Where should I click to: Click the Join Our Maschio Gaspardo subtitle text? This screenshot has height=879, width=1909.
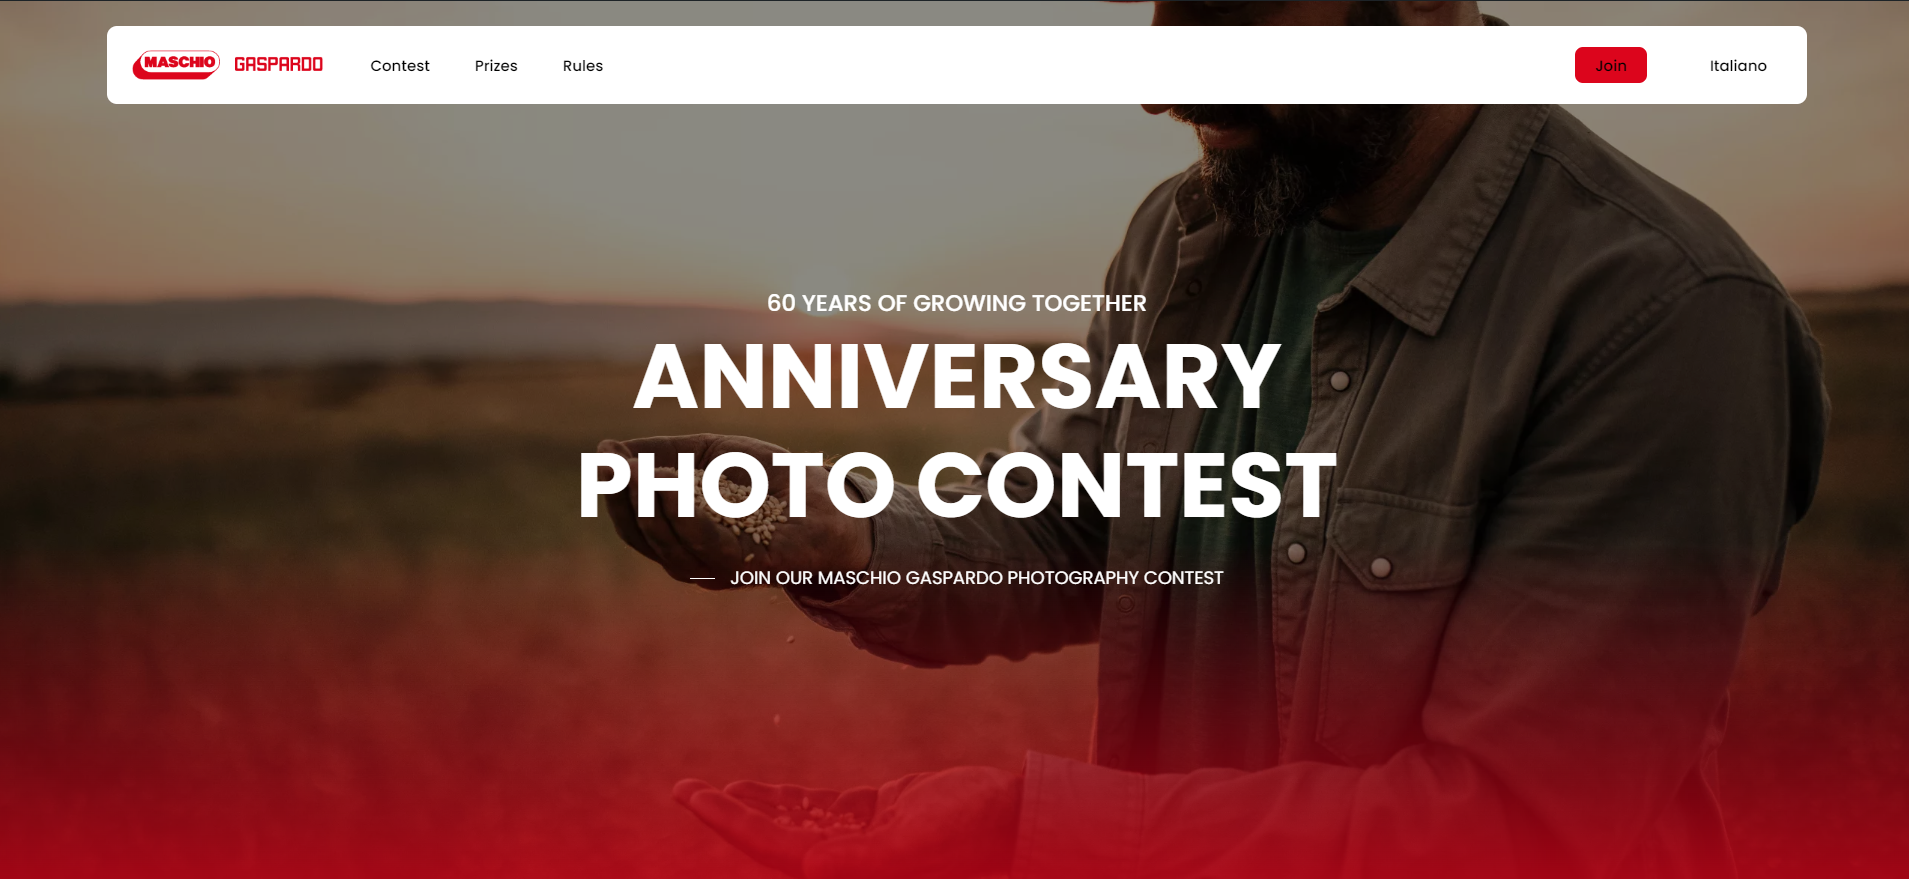976,578
